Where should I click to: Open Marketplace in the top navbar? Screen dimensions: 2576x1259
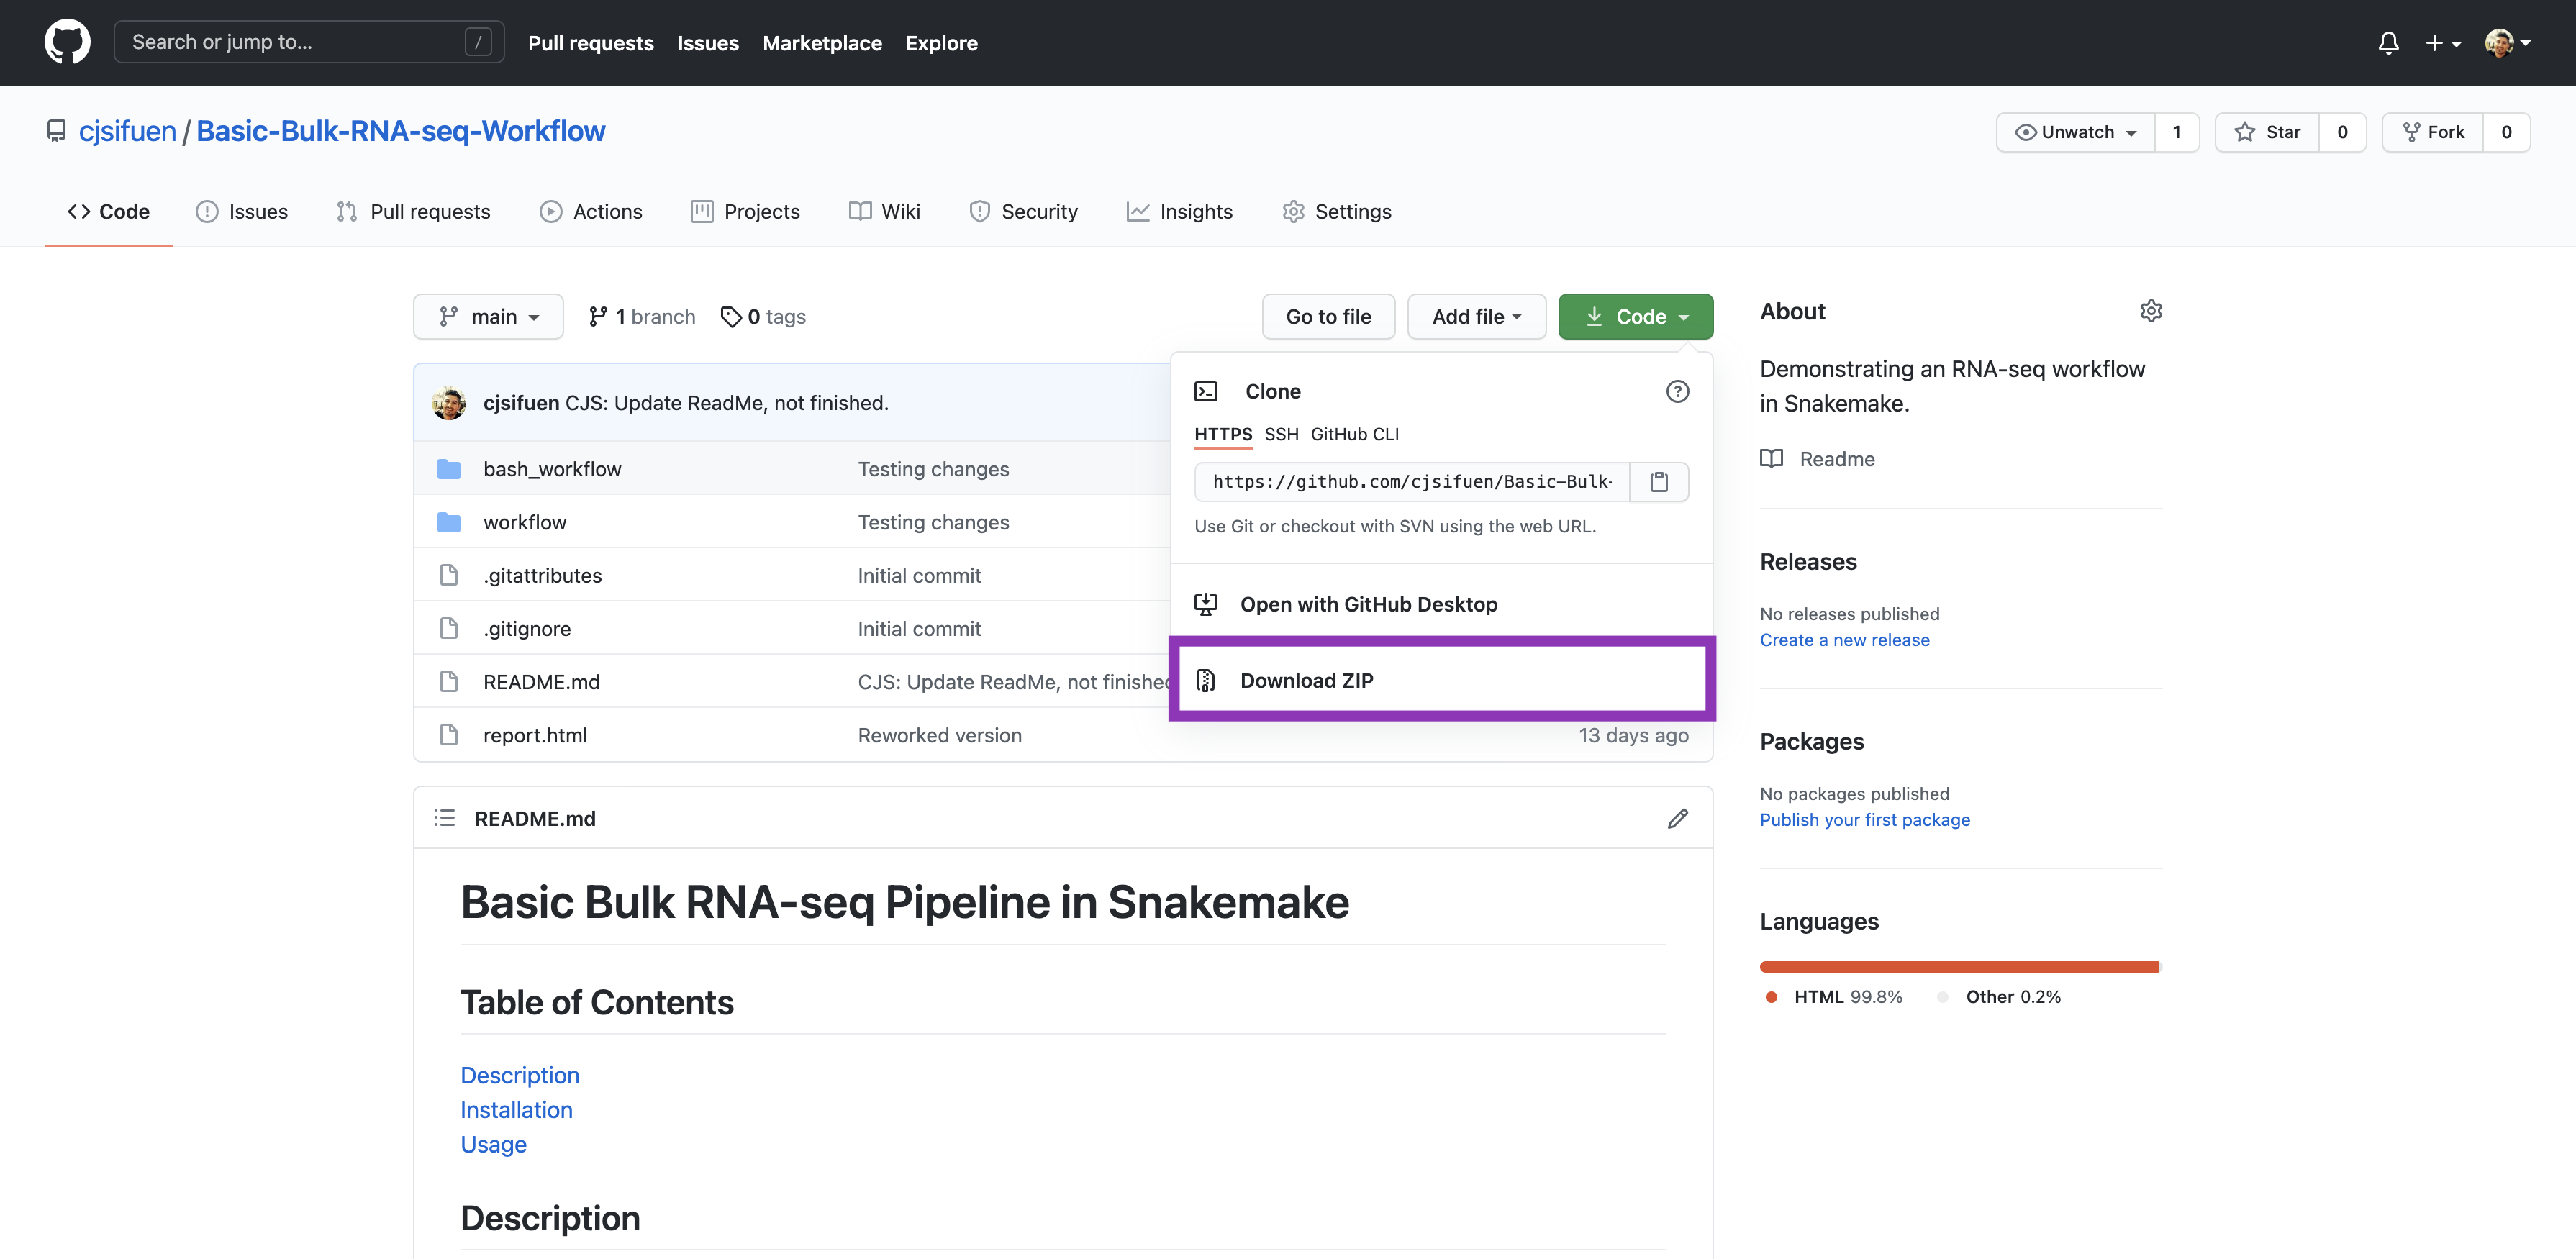(822, 43)
